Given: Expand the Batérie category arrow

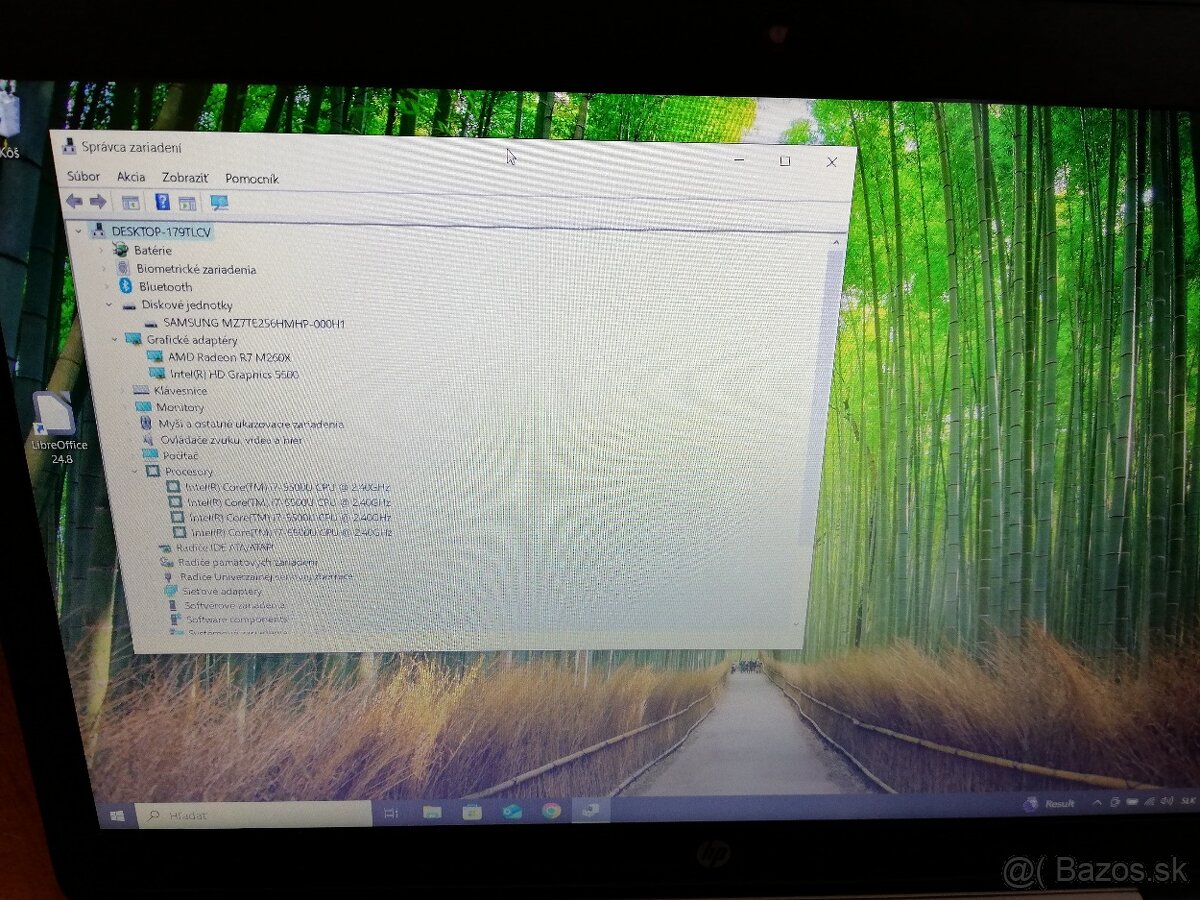Looking at the screenshot, I should coord(103,250).
